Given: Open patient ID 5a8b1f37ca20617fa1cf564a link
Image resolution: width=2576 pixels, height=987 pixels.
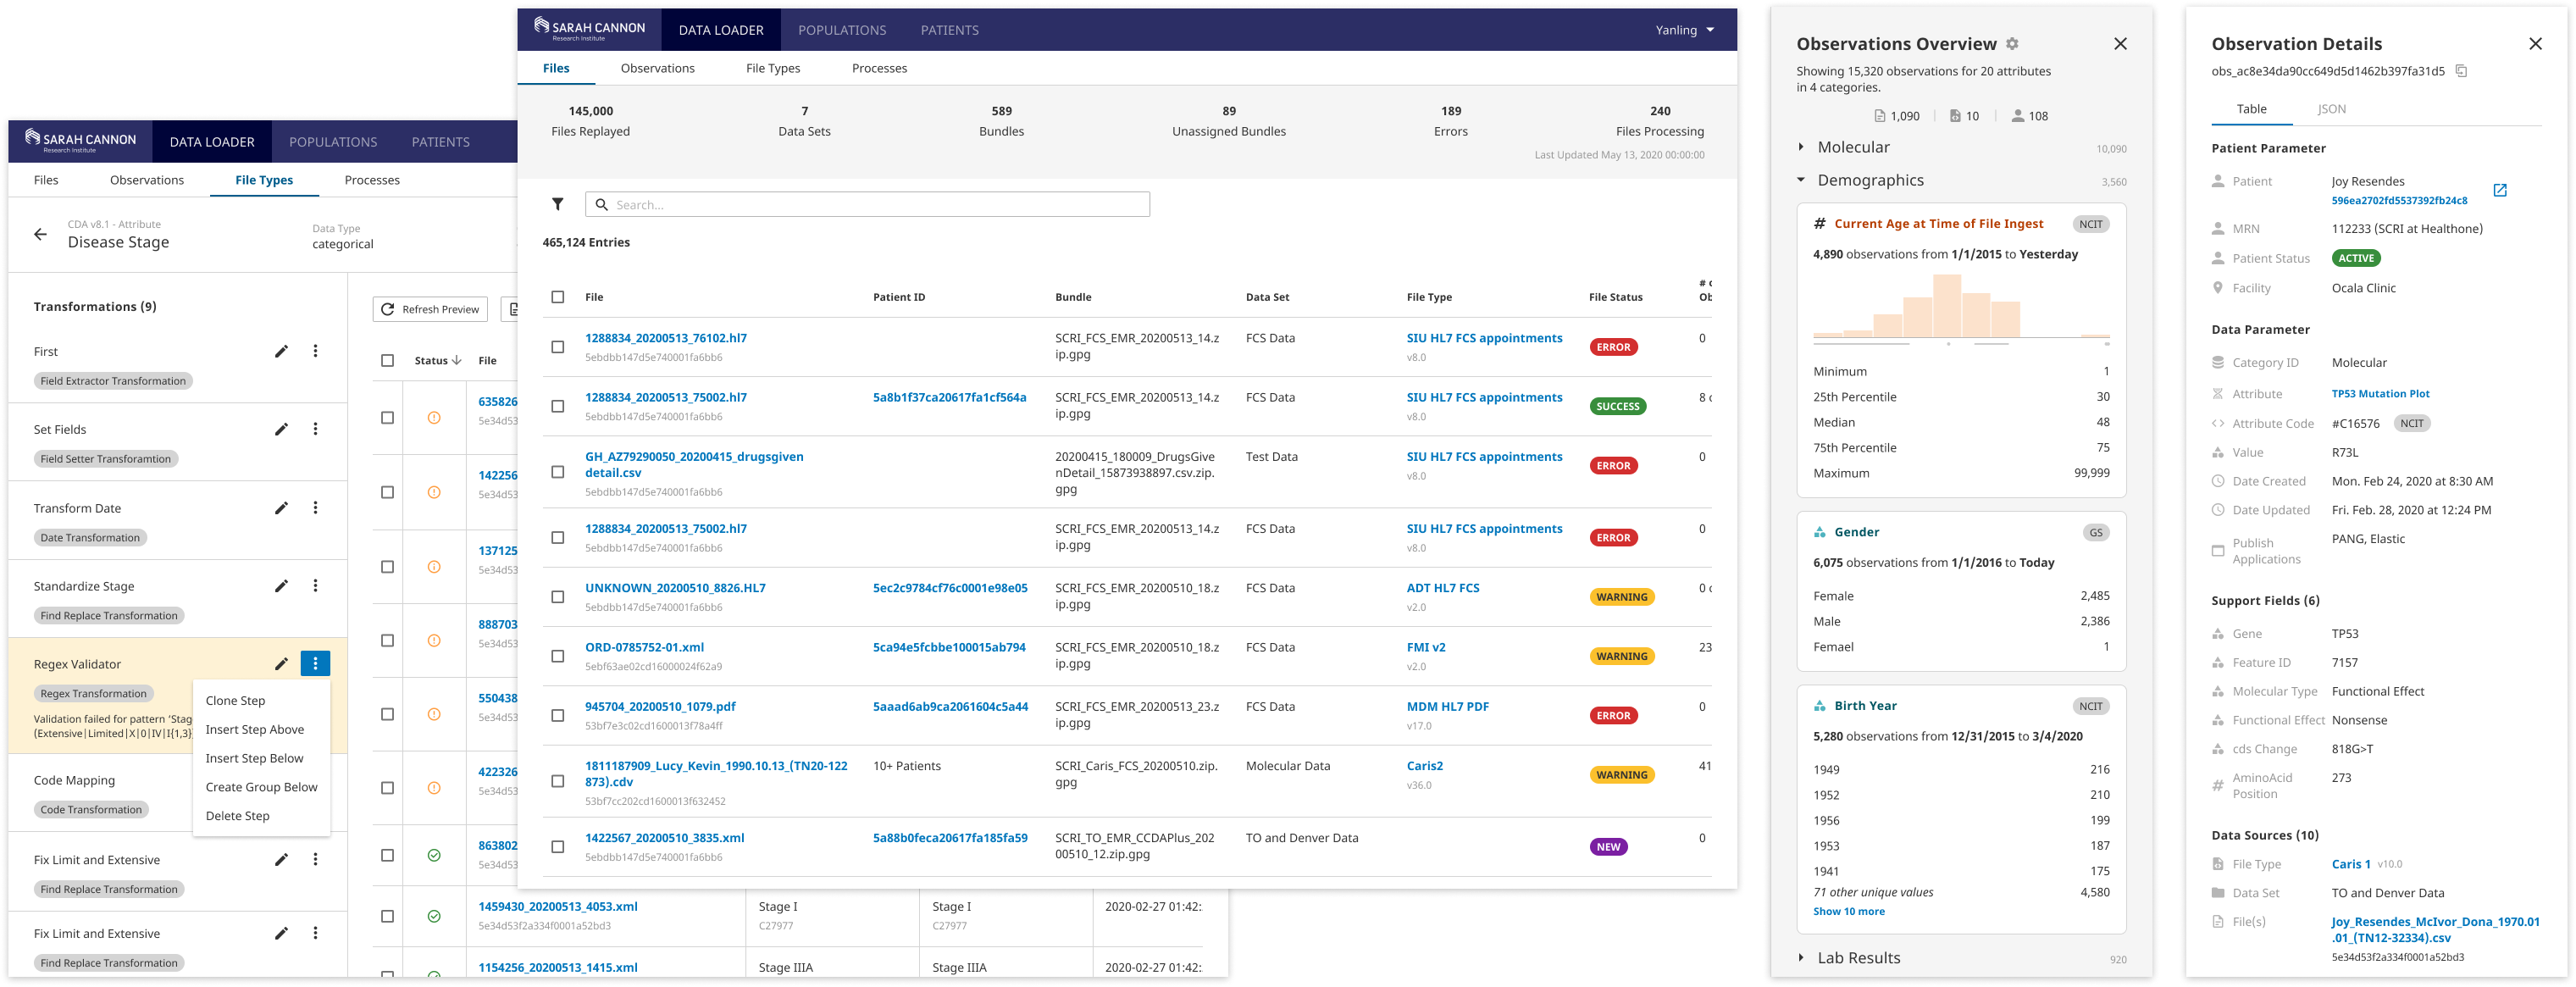Looking at the screenshot, I should point(949,397).
